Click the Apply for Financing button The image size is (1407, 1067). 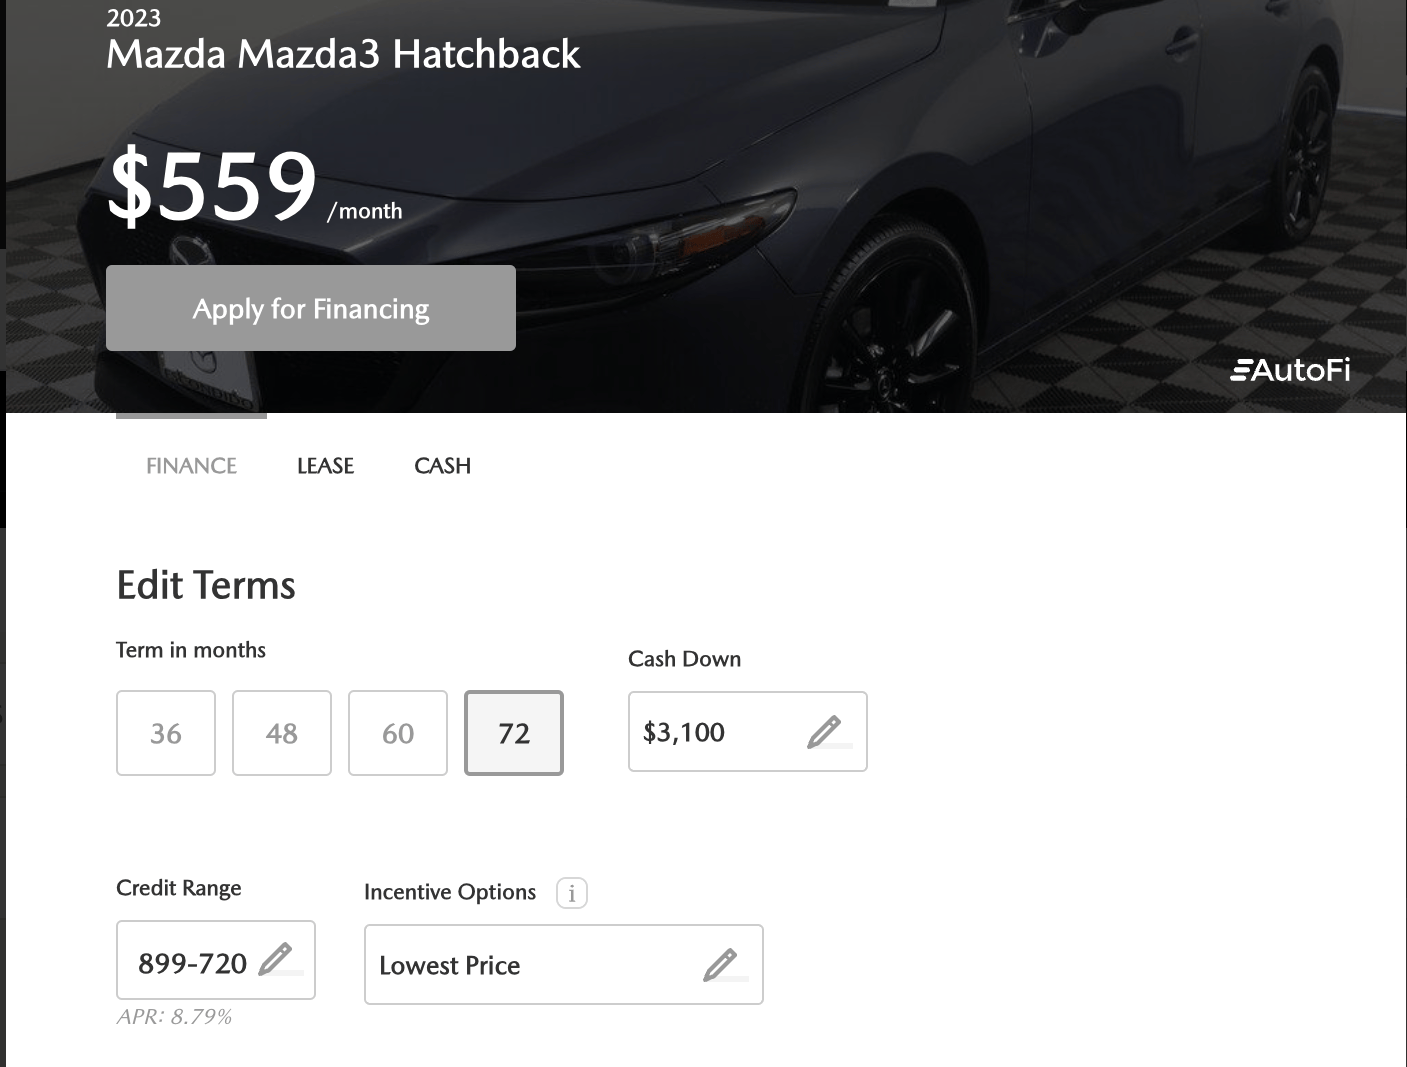point(311,308)
